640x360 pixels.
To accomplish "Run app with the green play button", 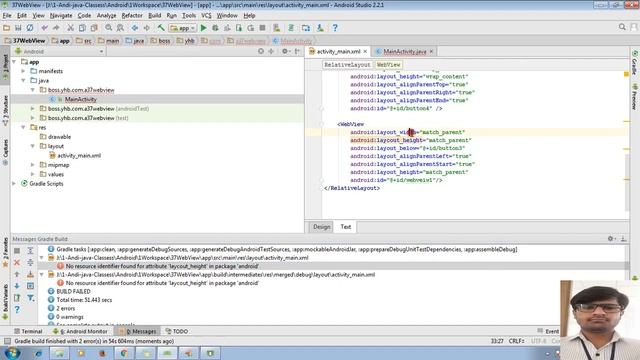I will point(203,28).
